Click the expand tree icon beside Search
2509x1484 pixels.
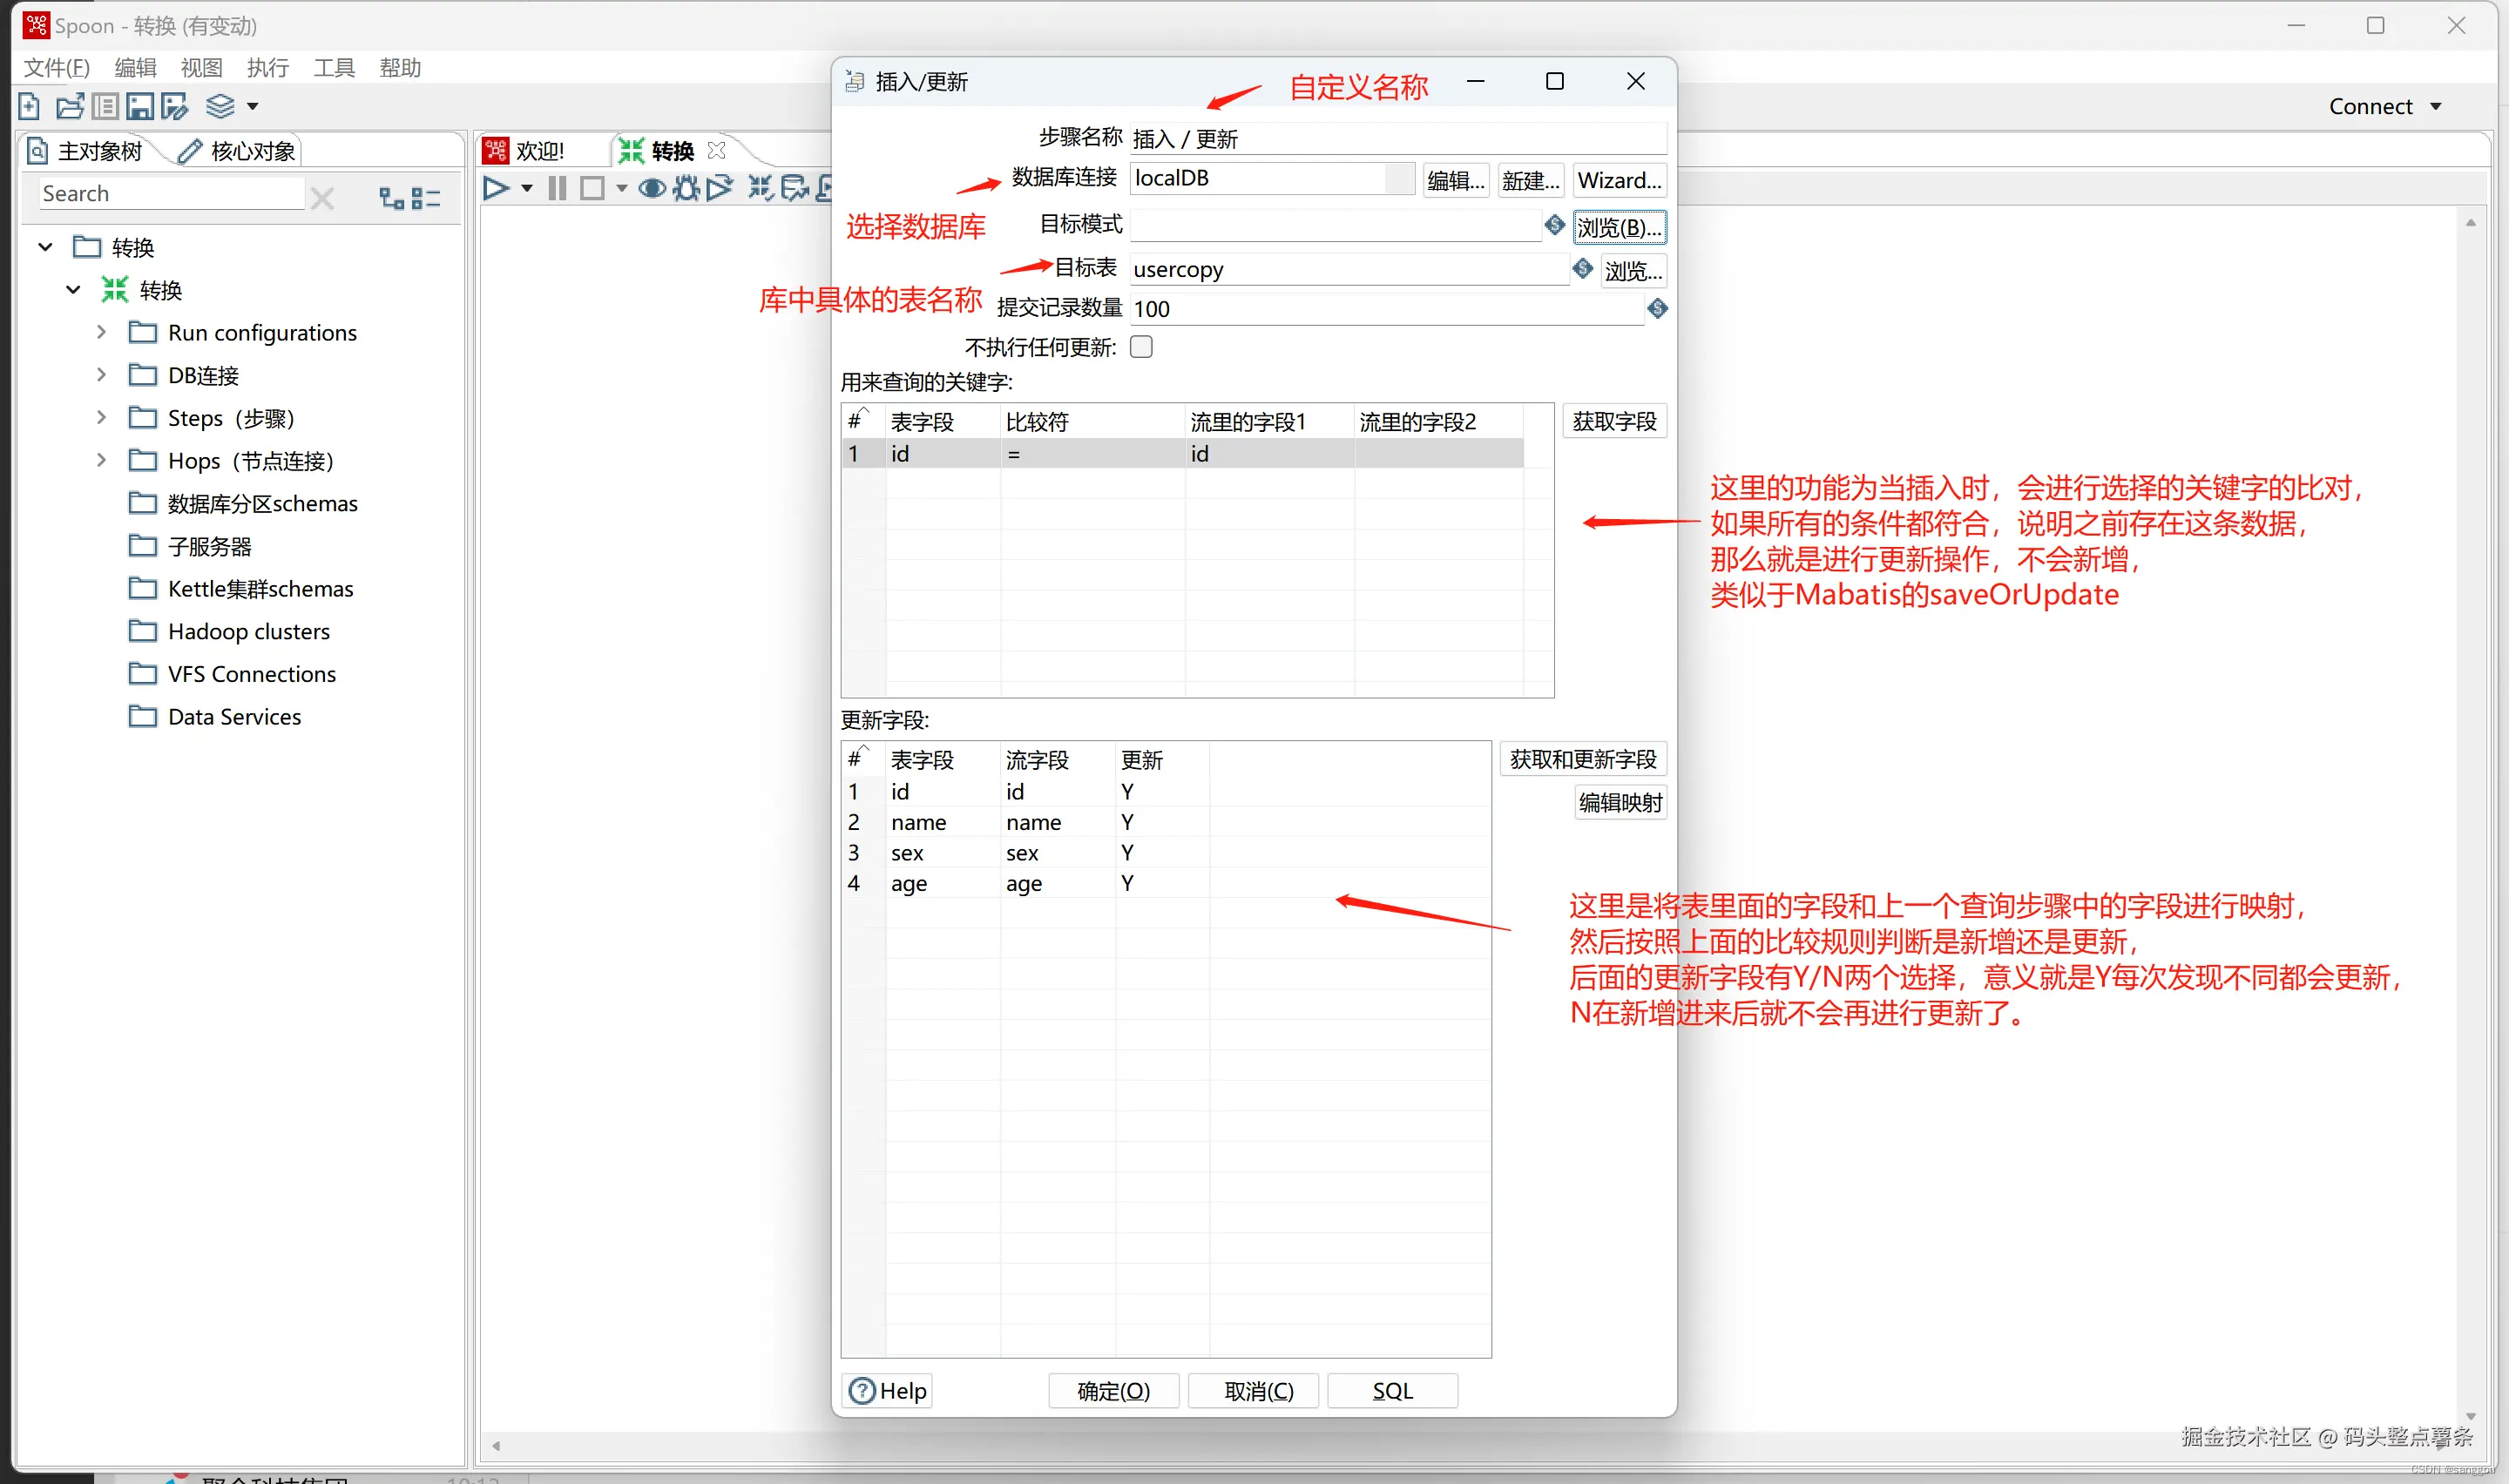pos(392,198)
